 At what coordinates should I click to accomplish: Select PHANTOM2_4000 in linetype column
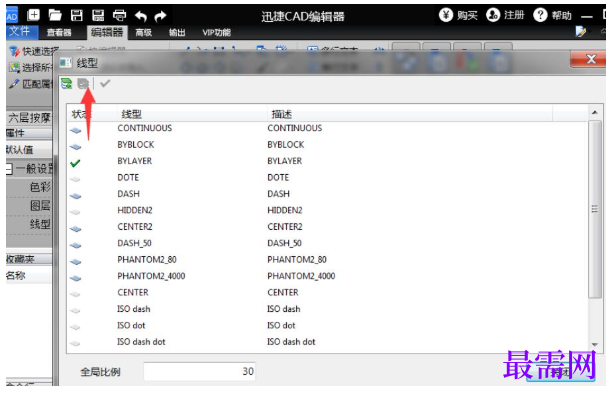tap(151, 276)
